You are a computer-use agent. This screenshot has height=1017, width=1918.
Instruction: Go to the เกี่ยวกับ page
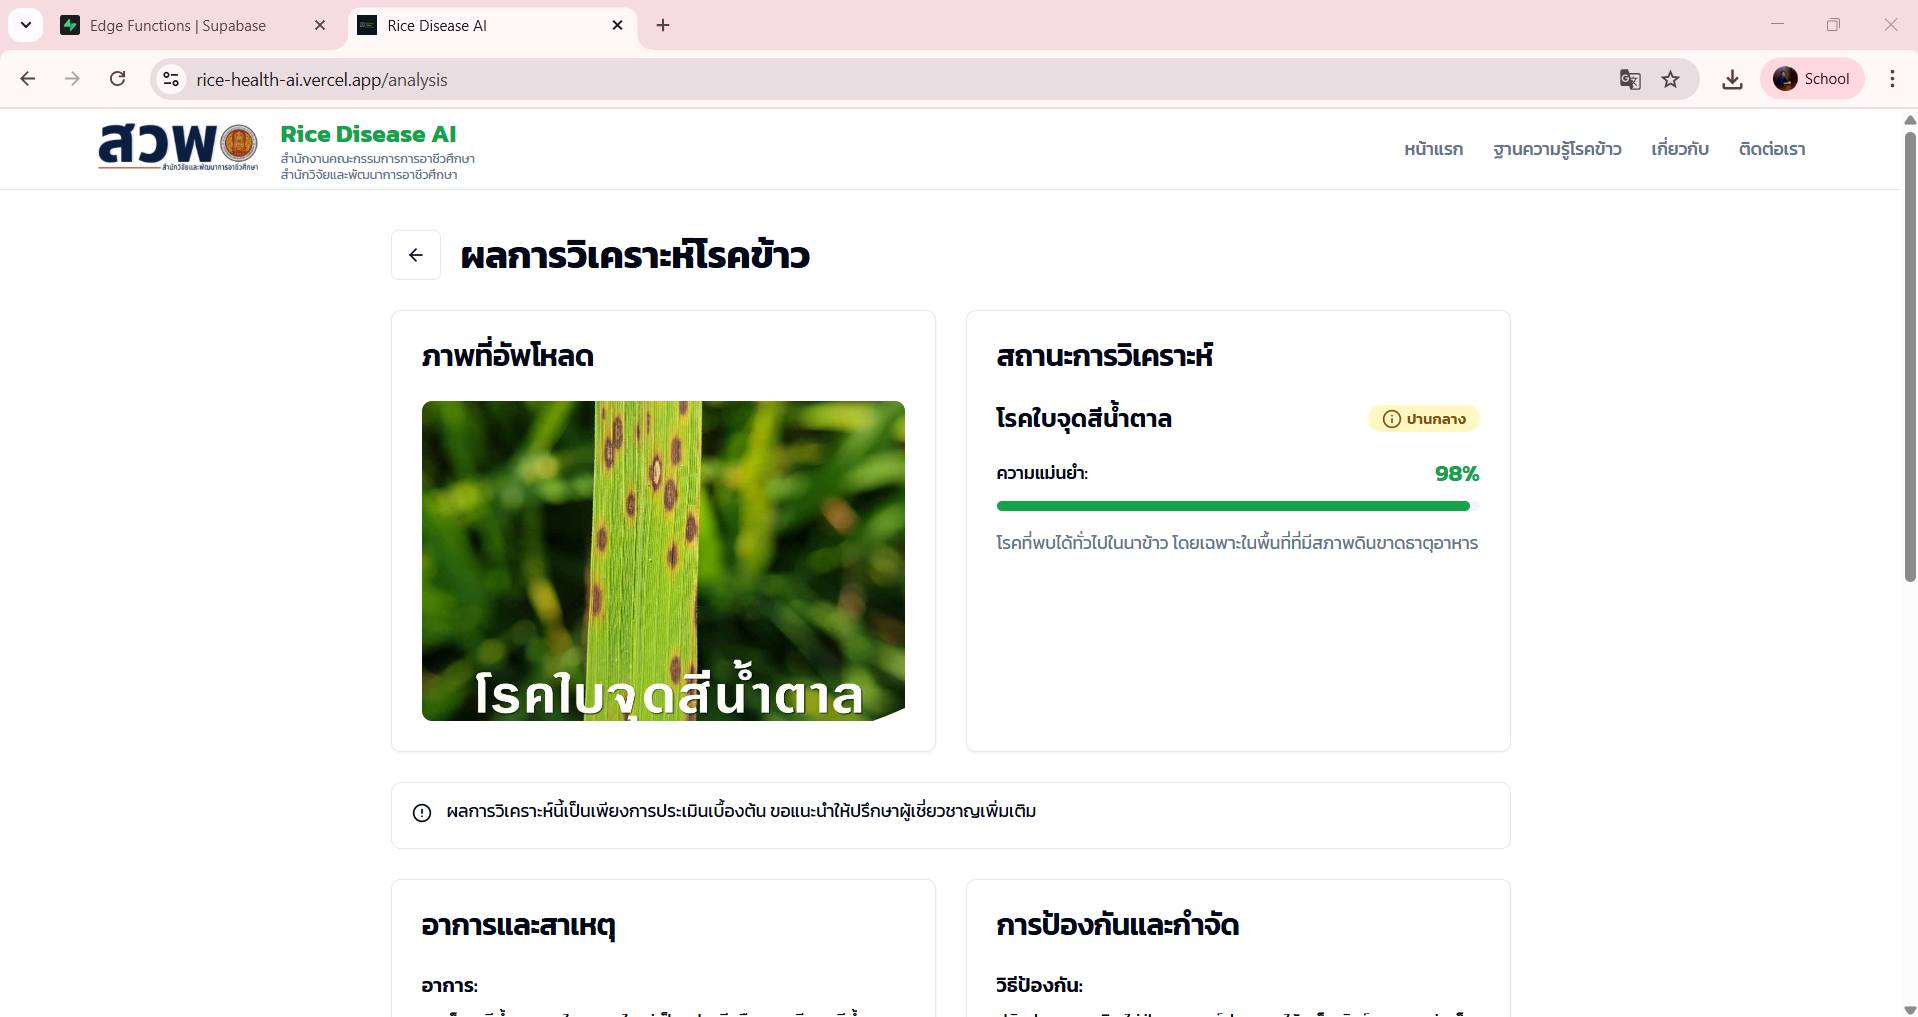point(1679,149)
